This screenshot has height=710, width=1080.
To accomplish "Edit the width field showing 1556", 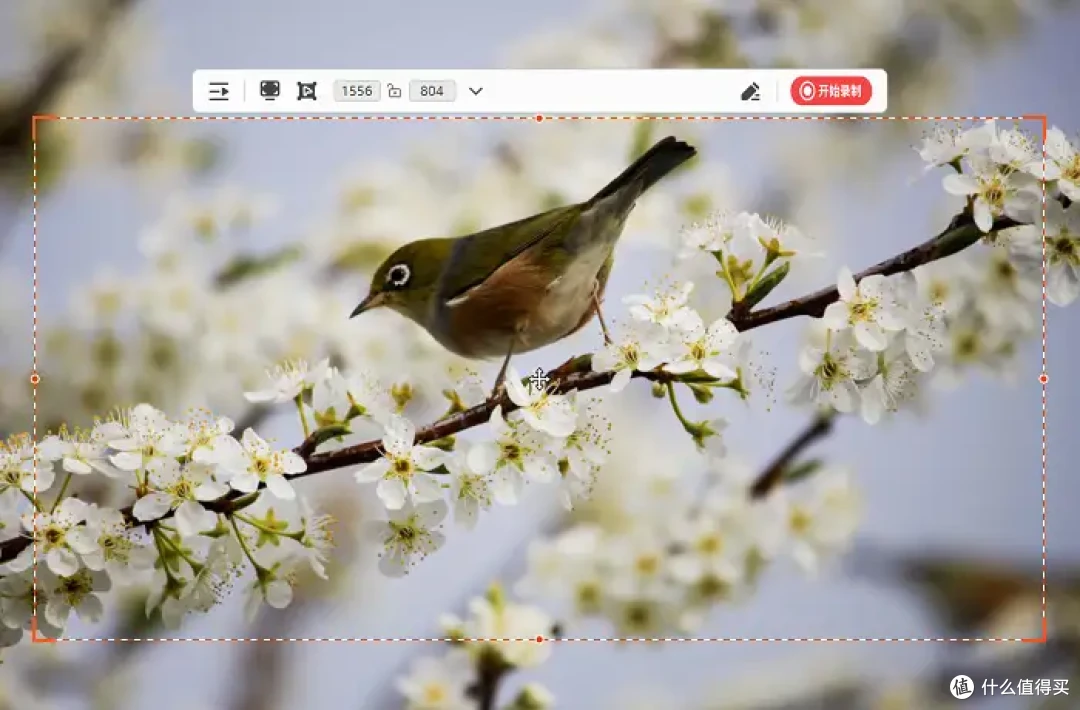I will click(x=357, y=91).
